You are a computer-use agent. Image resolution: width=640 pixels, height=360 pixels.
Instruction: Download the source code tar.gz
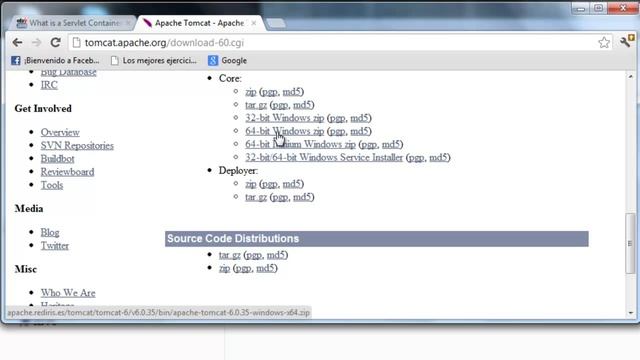229,255
